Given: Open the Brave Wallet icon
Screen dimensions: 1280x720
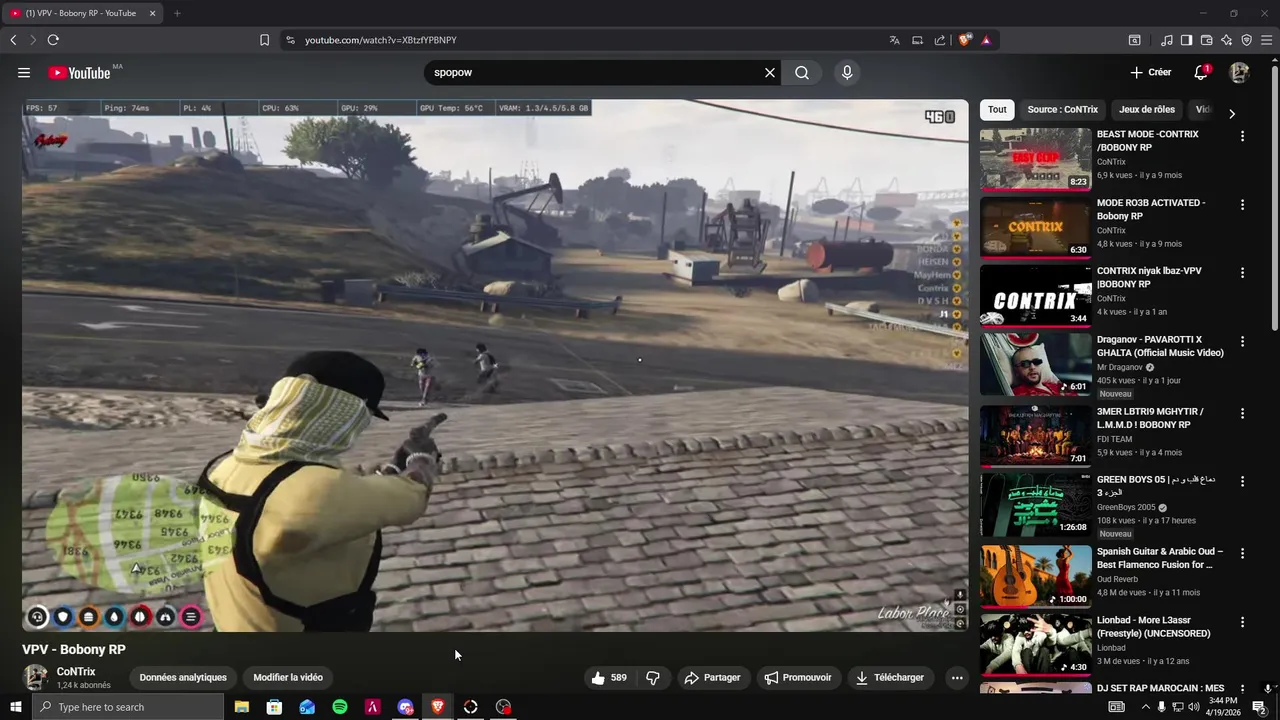Looking at the screenshot, I should point(1207,40).
